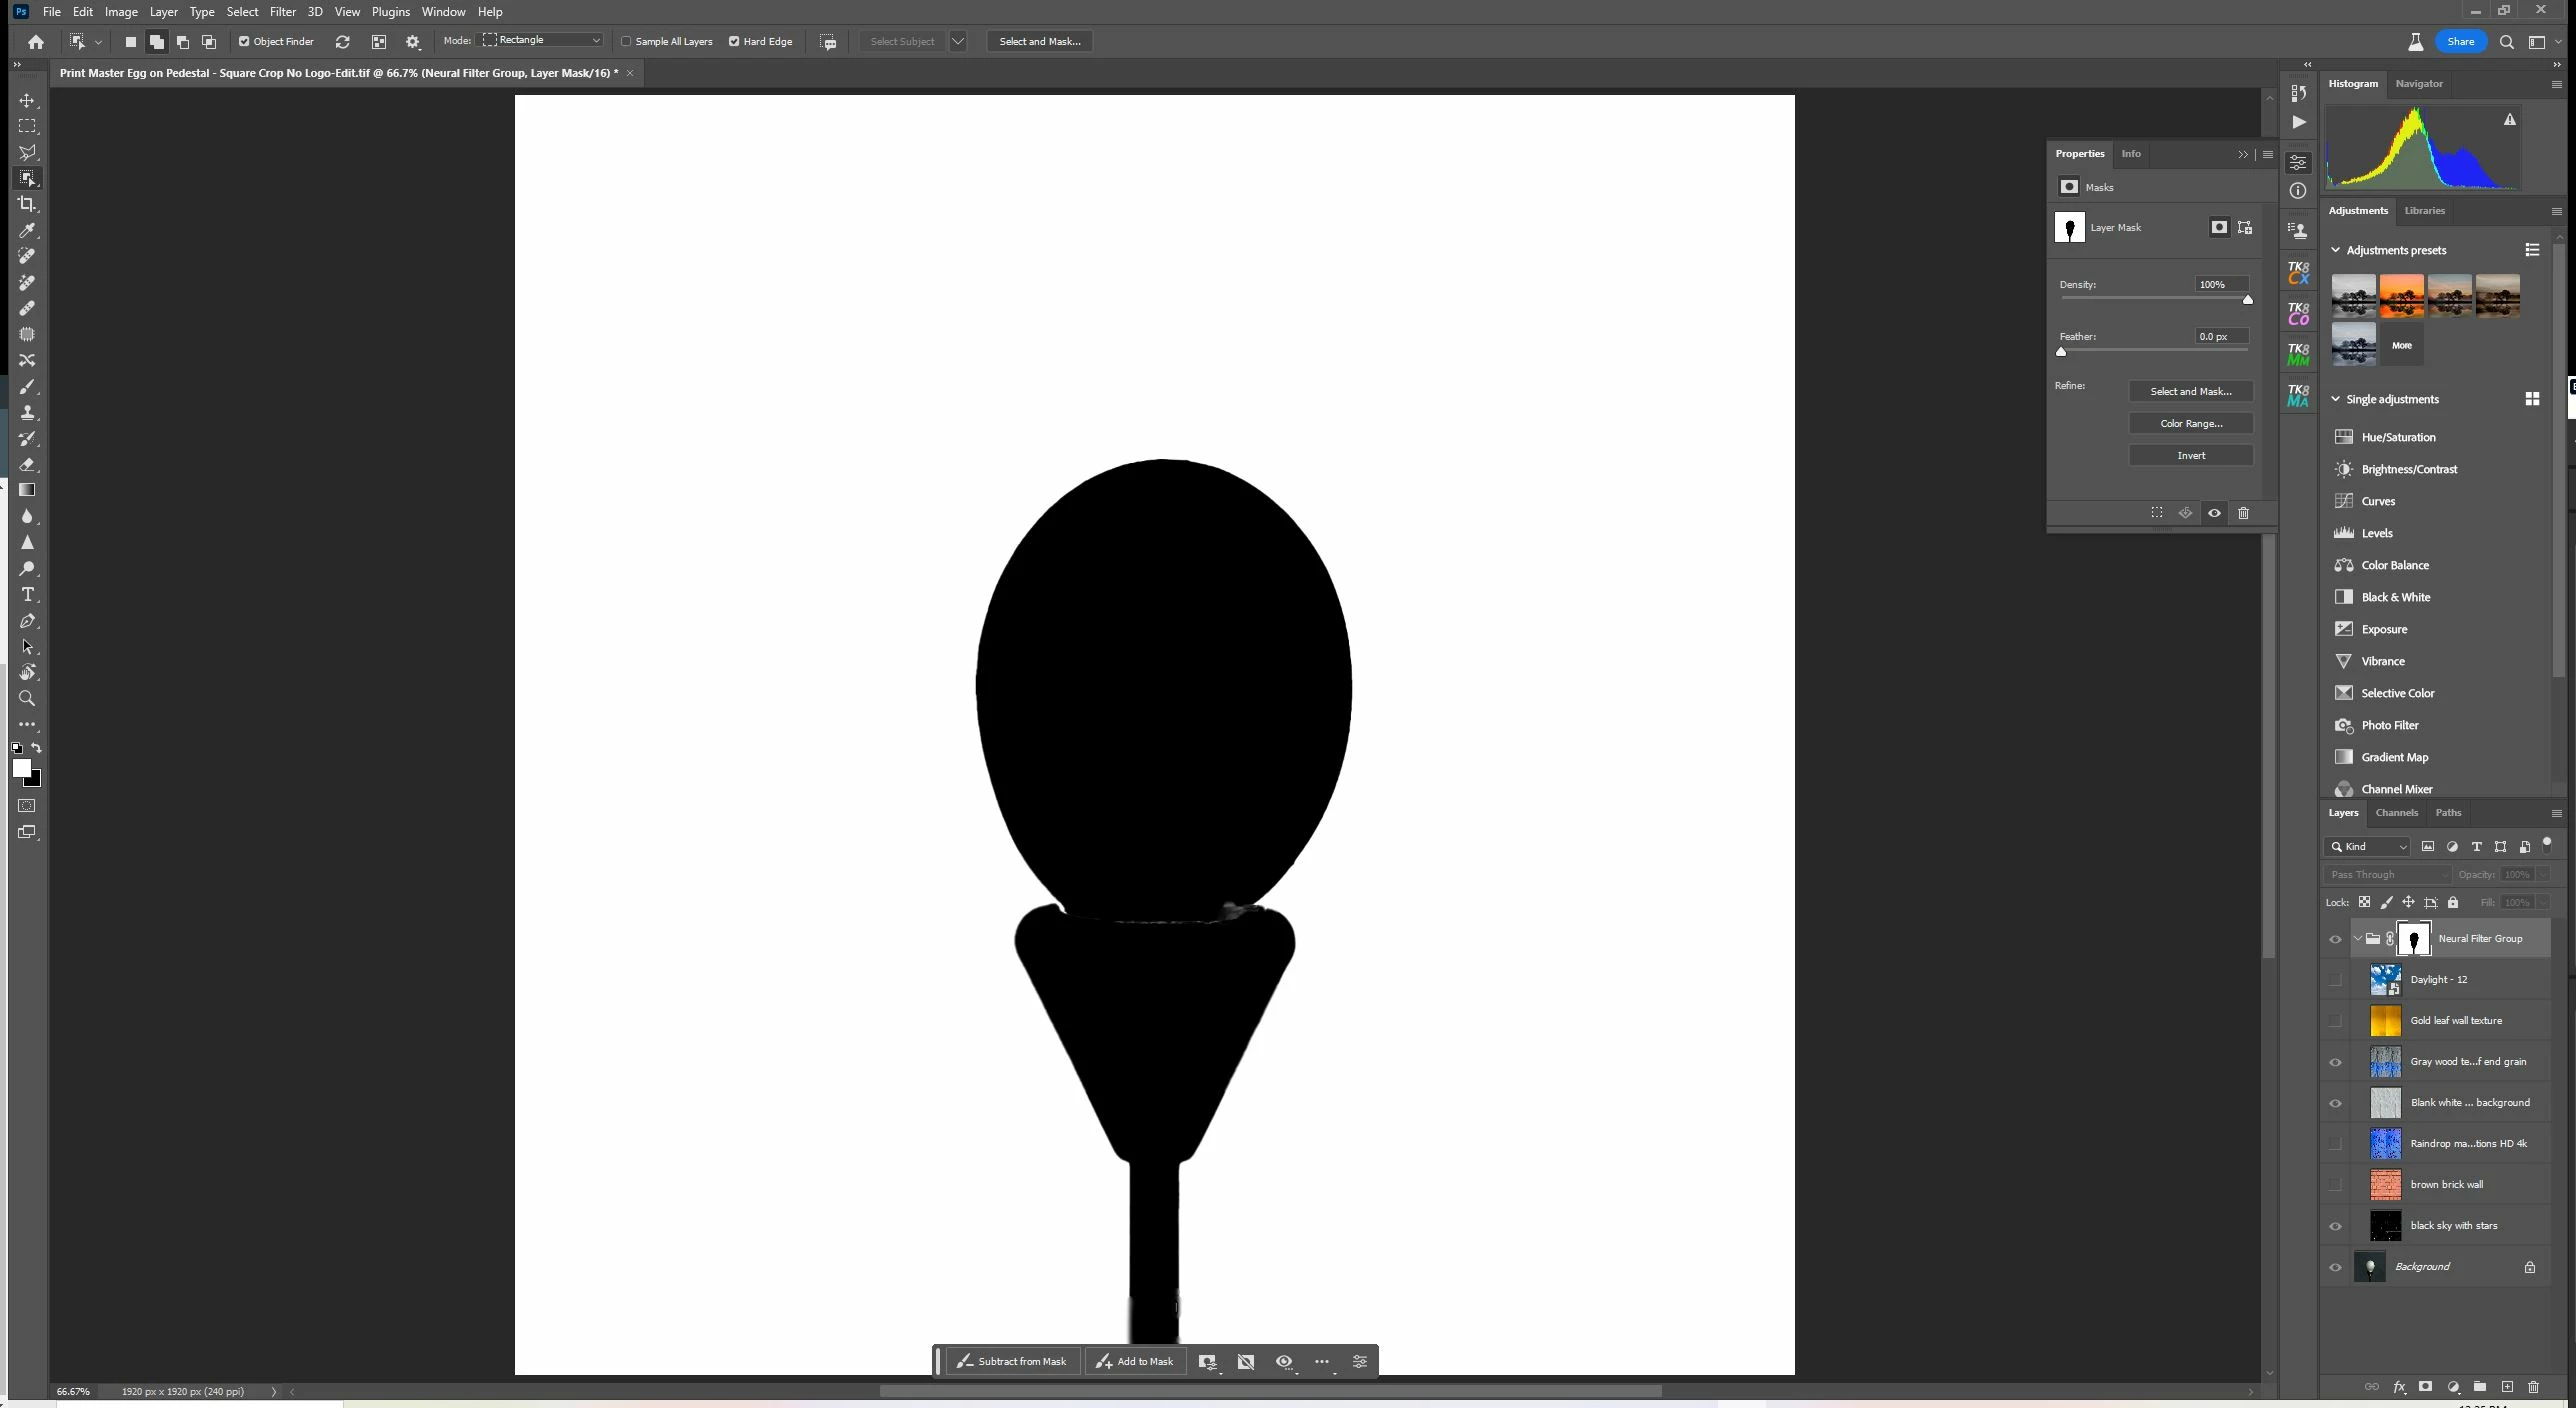The image size is (2576, 1408).
Task: Click the mask Density slider handle
Action: pyautogui.click(x=2247, y=300)
